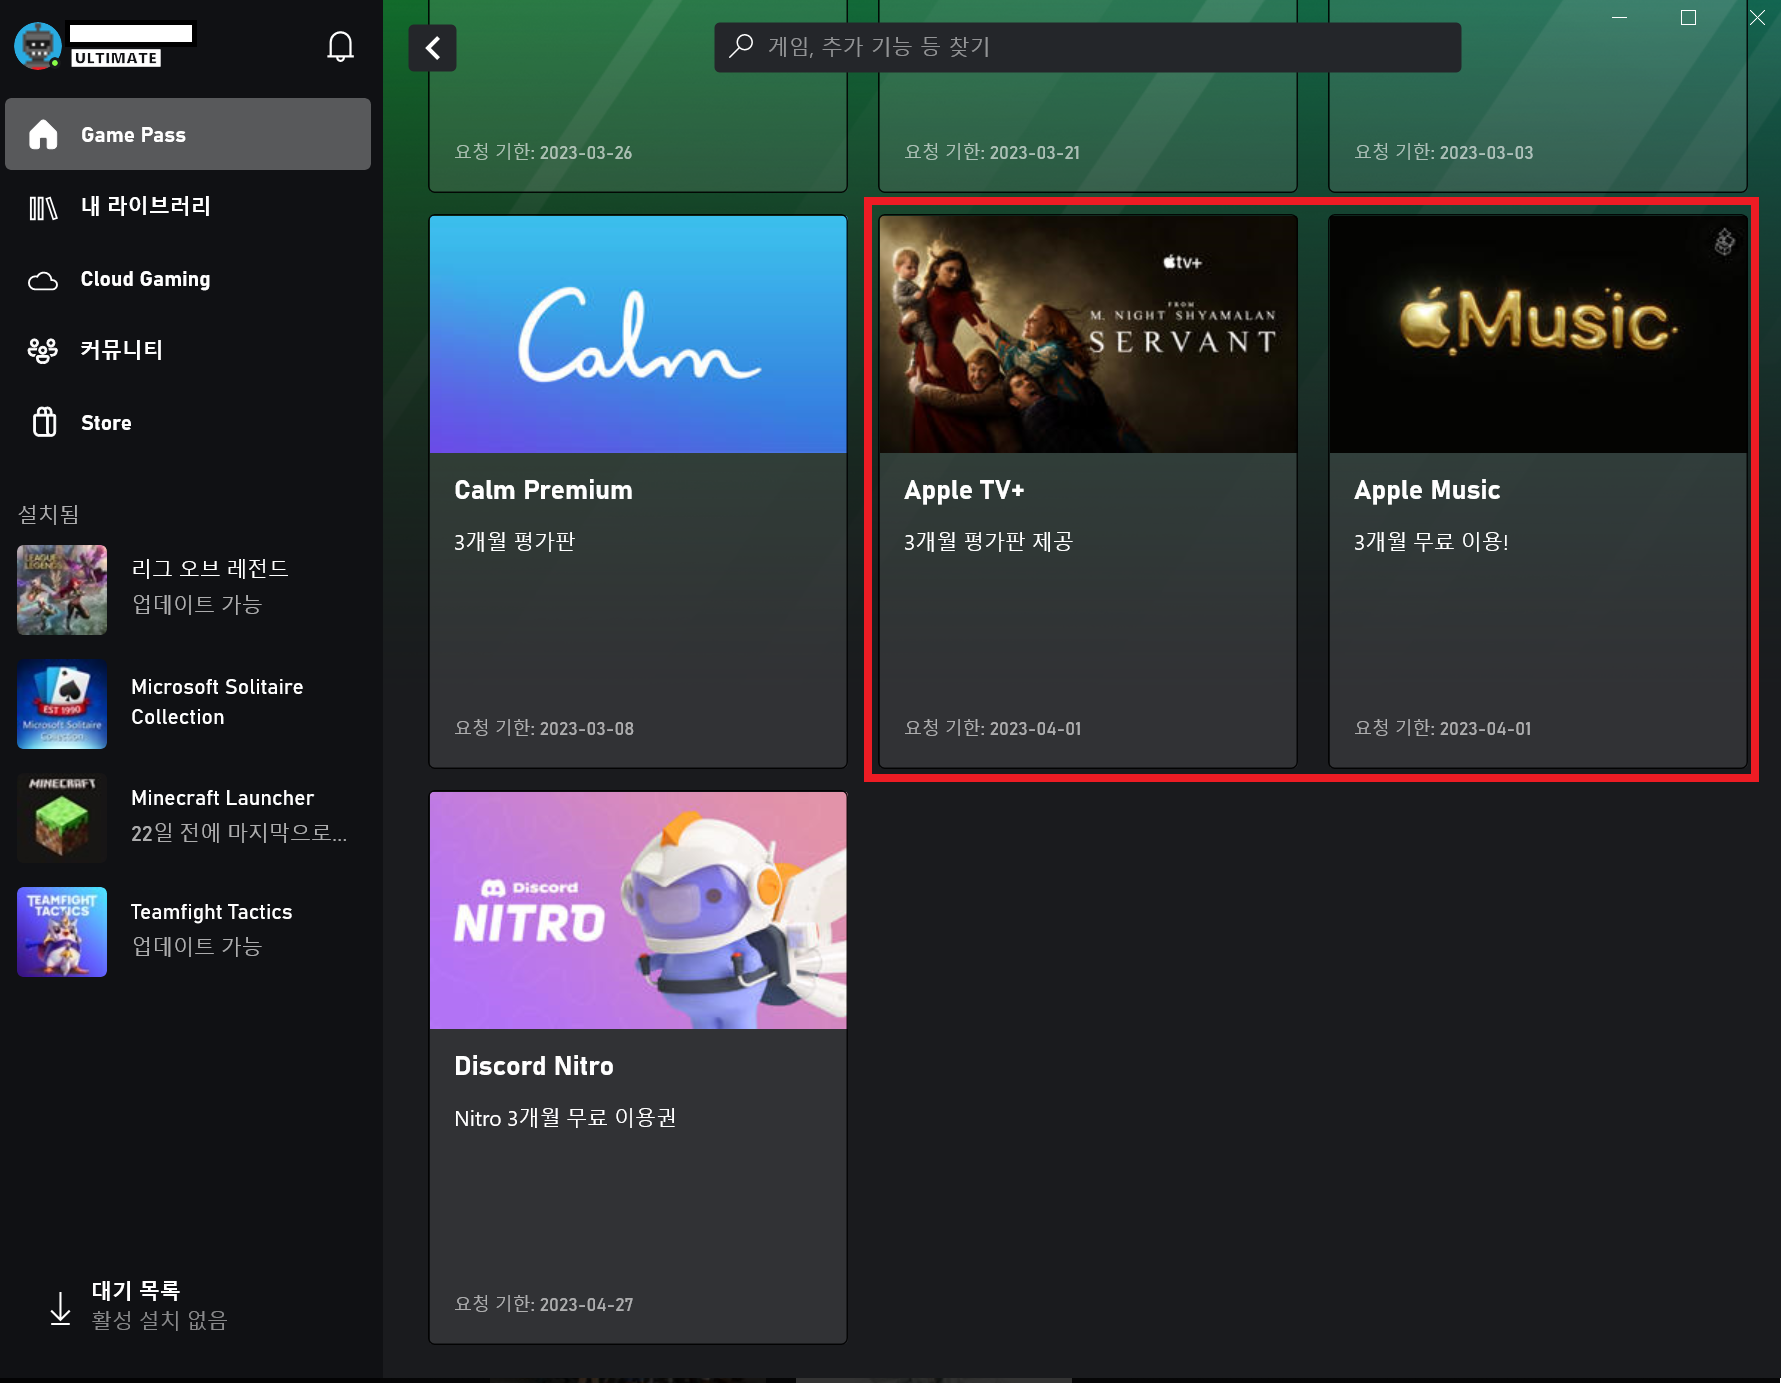Click the Store shopping bag icon
Screen dimensions: 1781x1383
[44, 422]
